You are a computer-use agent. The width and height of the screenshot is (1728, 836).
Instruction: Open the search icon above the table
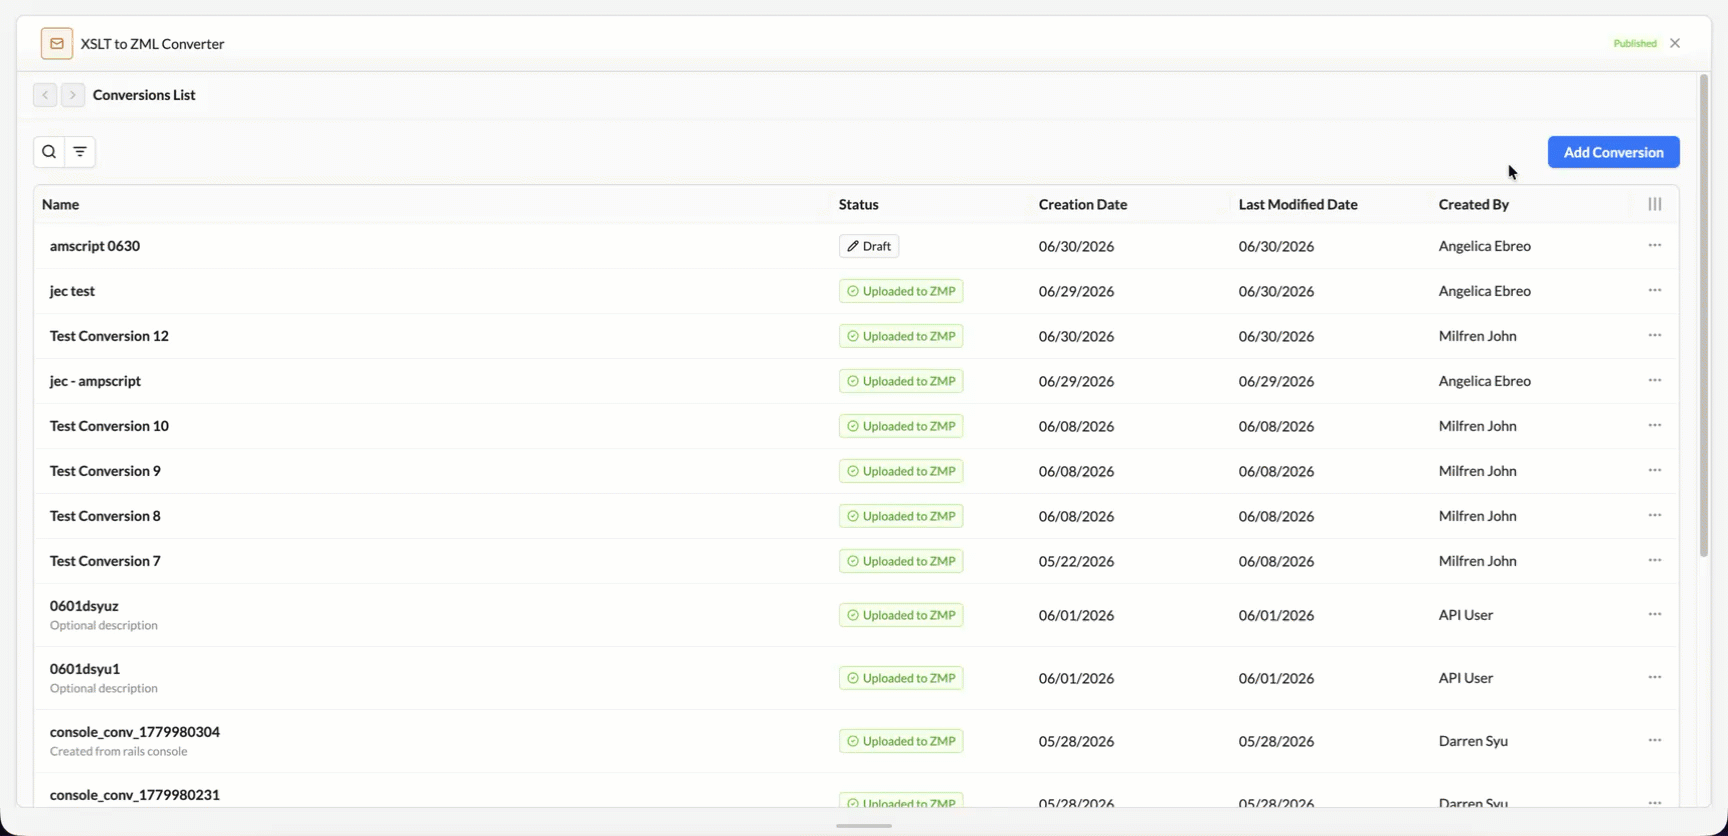coord(49,152)
